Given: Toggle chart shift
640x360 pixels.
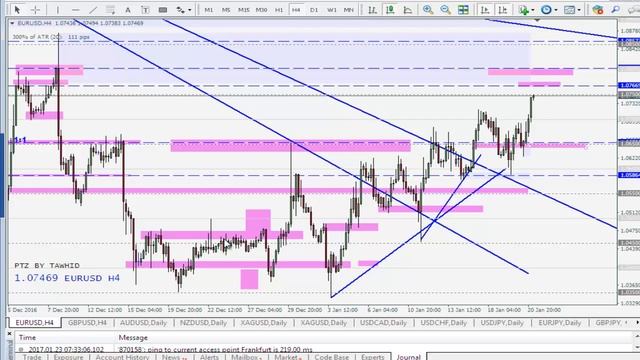Looking at the screenshot, I should point(503,9).
